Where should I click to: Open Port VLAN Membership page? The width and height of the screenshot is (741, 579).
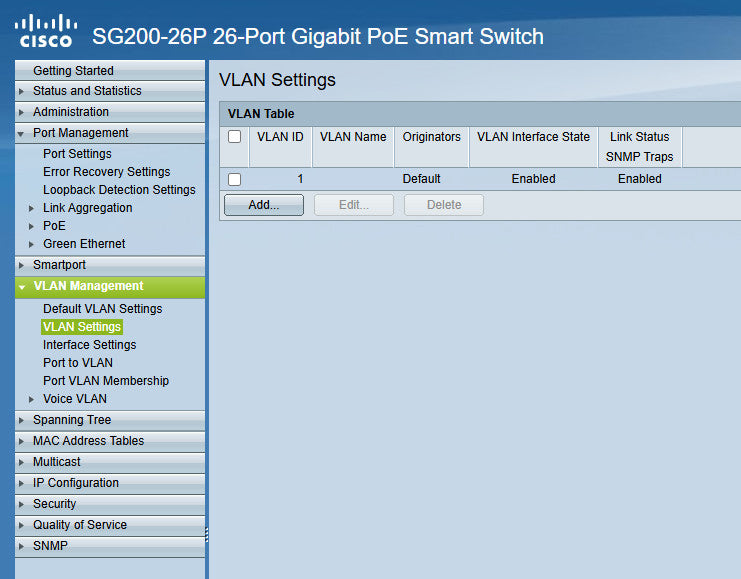click(x=106, y=380)
